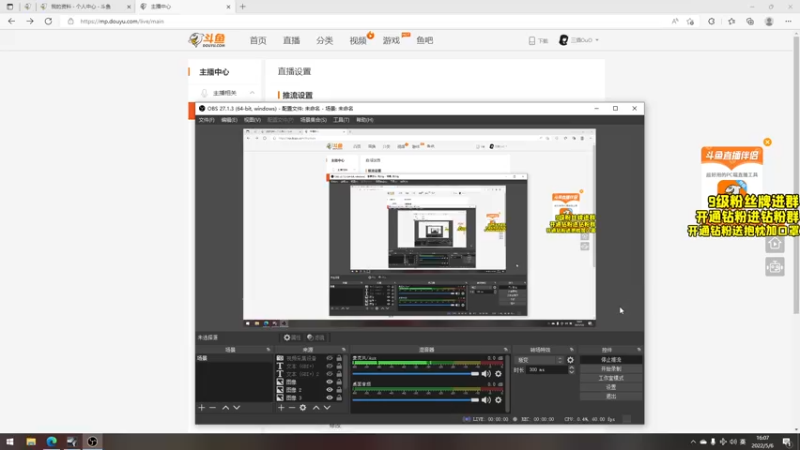
Task: Close the Douyu live companion ad popup
Action: tap(767, 142)
